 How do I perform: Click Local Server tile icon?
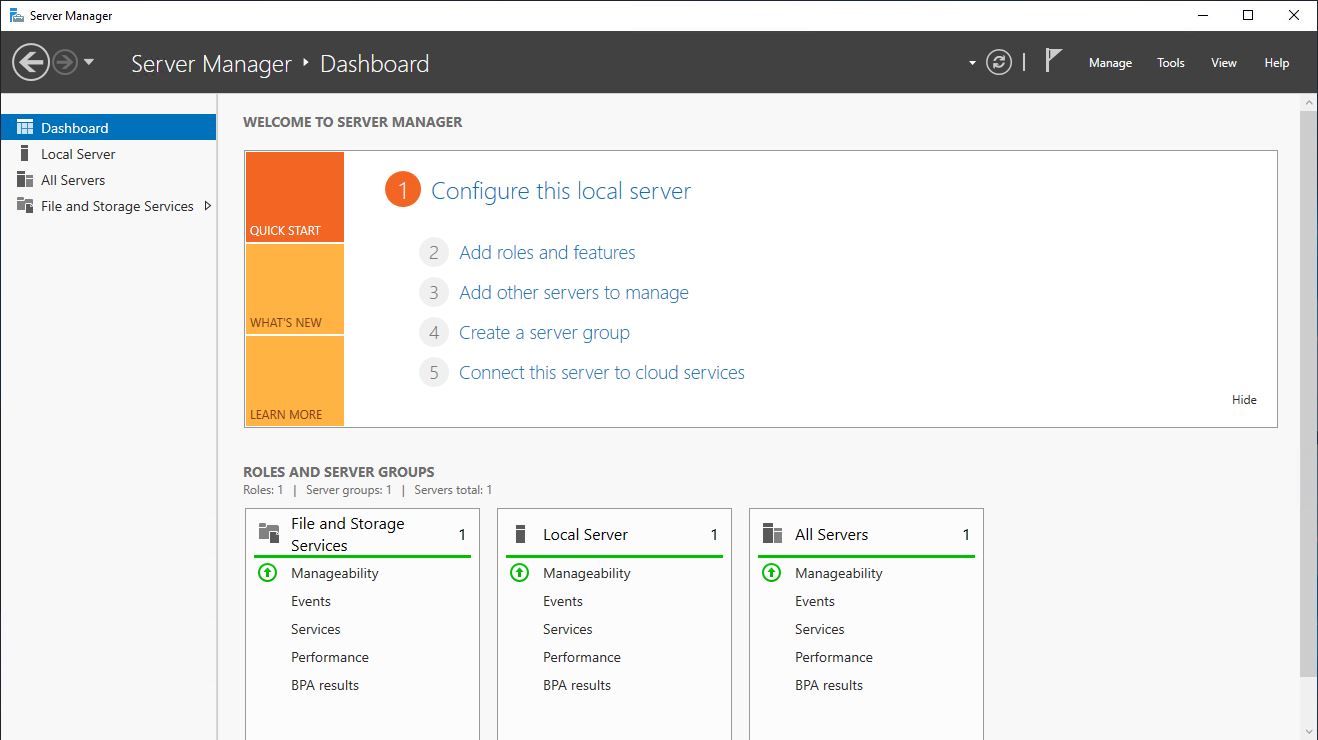pos(520,533)
